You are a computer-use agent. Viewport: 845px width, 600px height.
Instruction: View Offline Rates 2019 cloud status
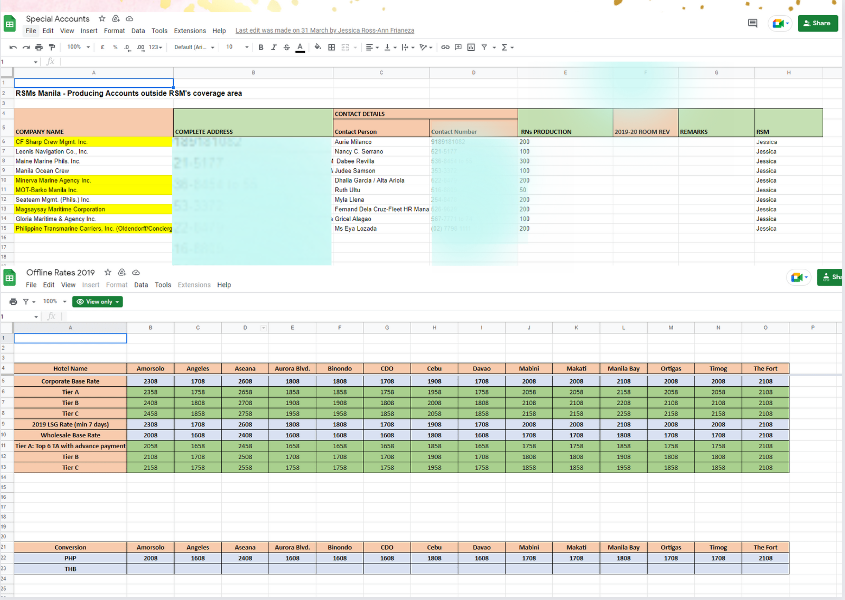[136, 272]
